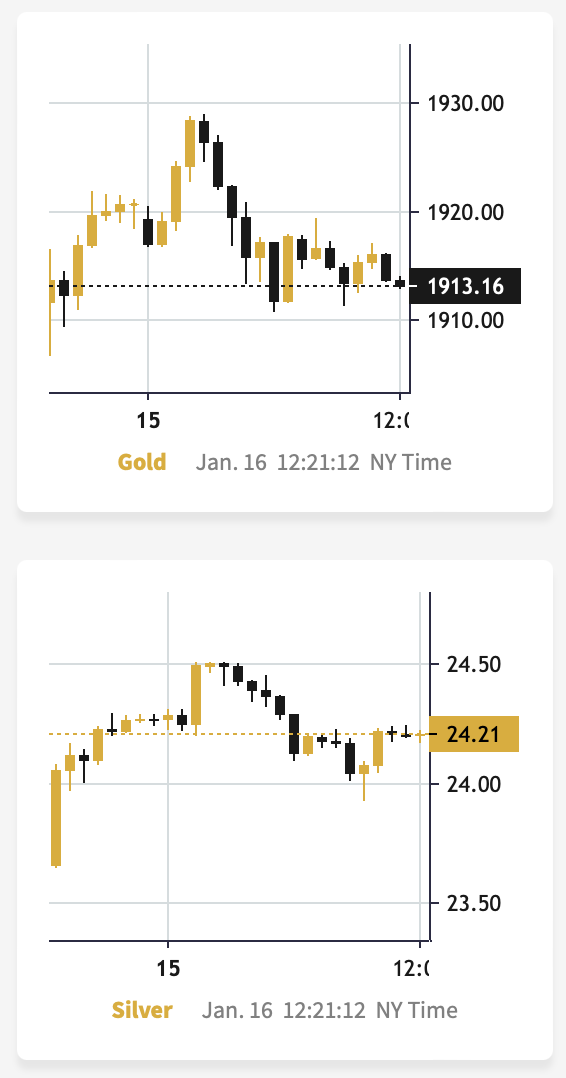The height and width of the screenshot is (1078, 566).
Task: Click the 24.50 silver axis label
Action: pyautogui.click(x=475, y=664)
